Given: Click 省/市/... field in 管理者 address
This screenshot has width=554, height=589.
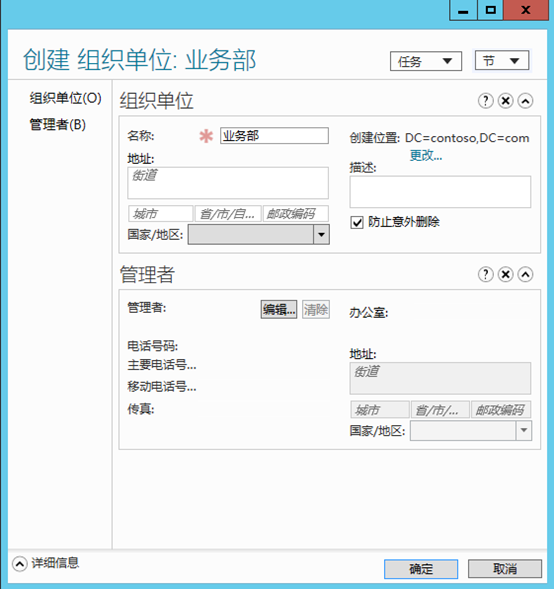Looking at the screenshot, I should 440,409.
